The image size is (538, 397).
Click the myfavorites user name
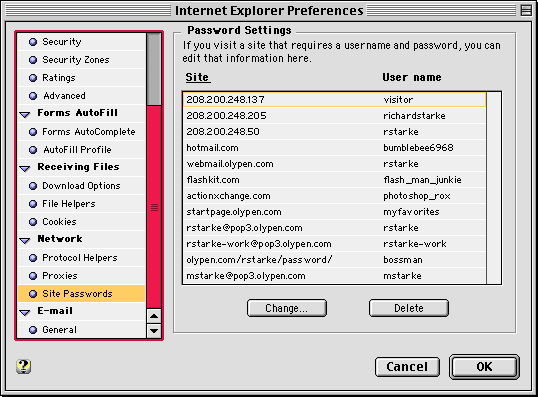(x=411, y=212)
